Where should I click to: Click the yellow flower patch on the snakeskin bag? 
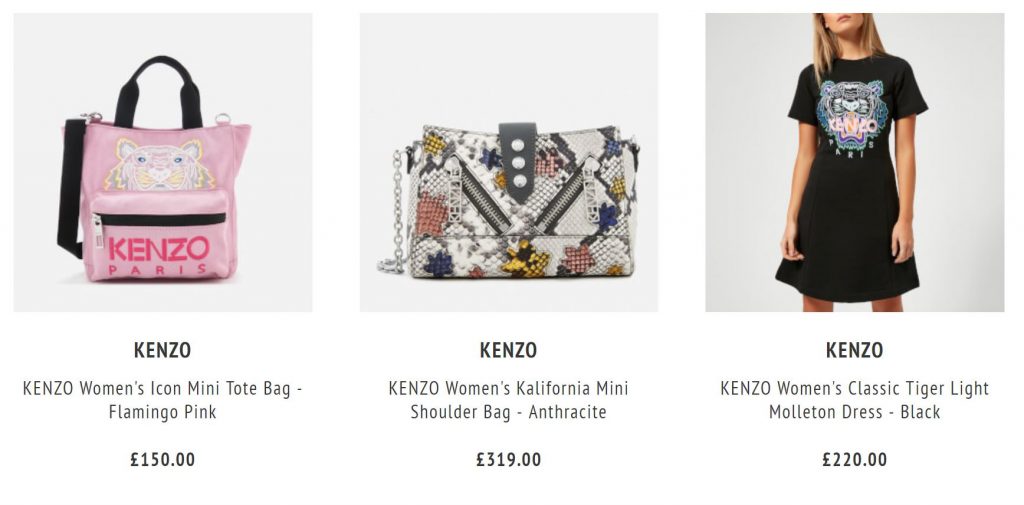click(526, 260)
